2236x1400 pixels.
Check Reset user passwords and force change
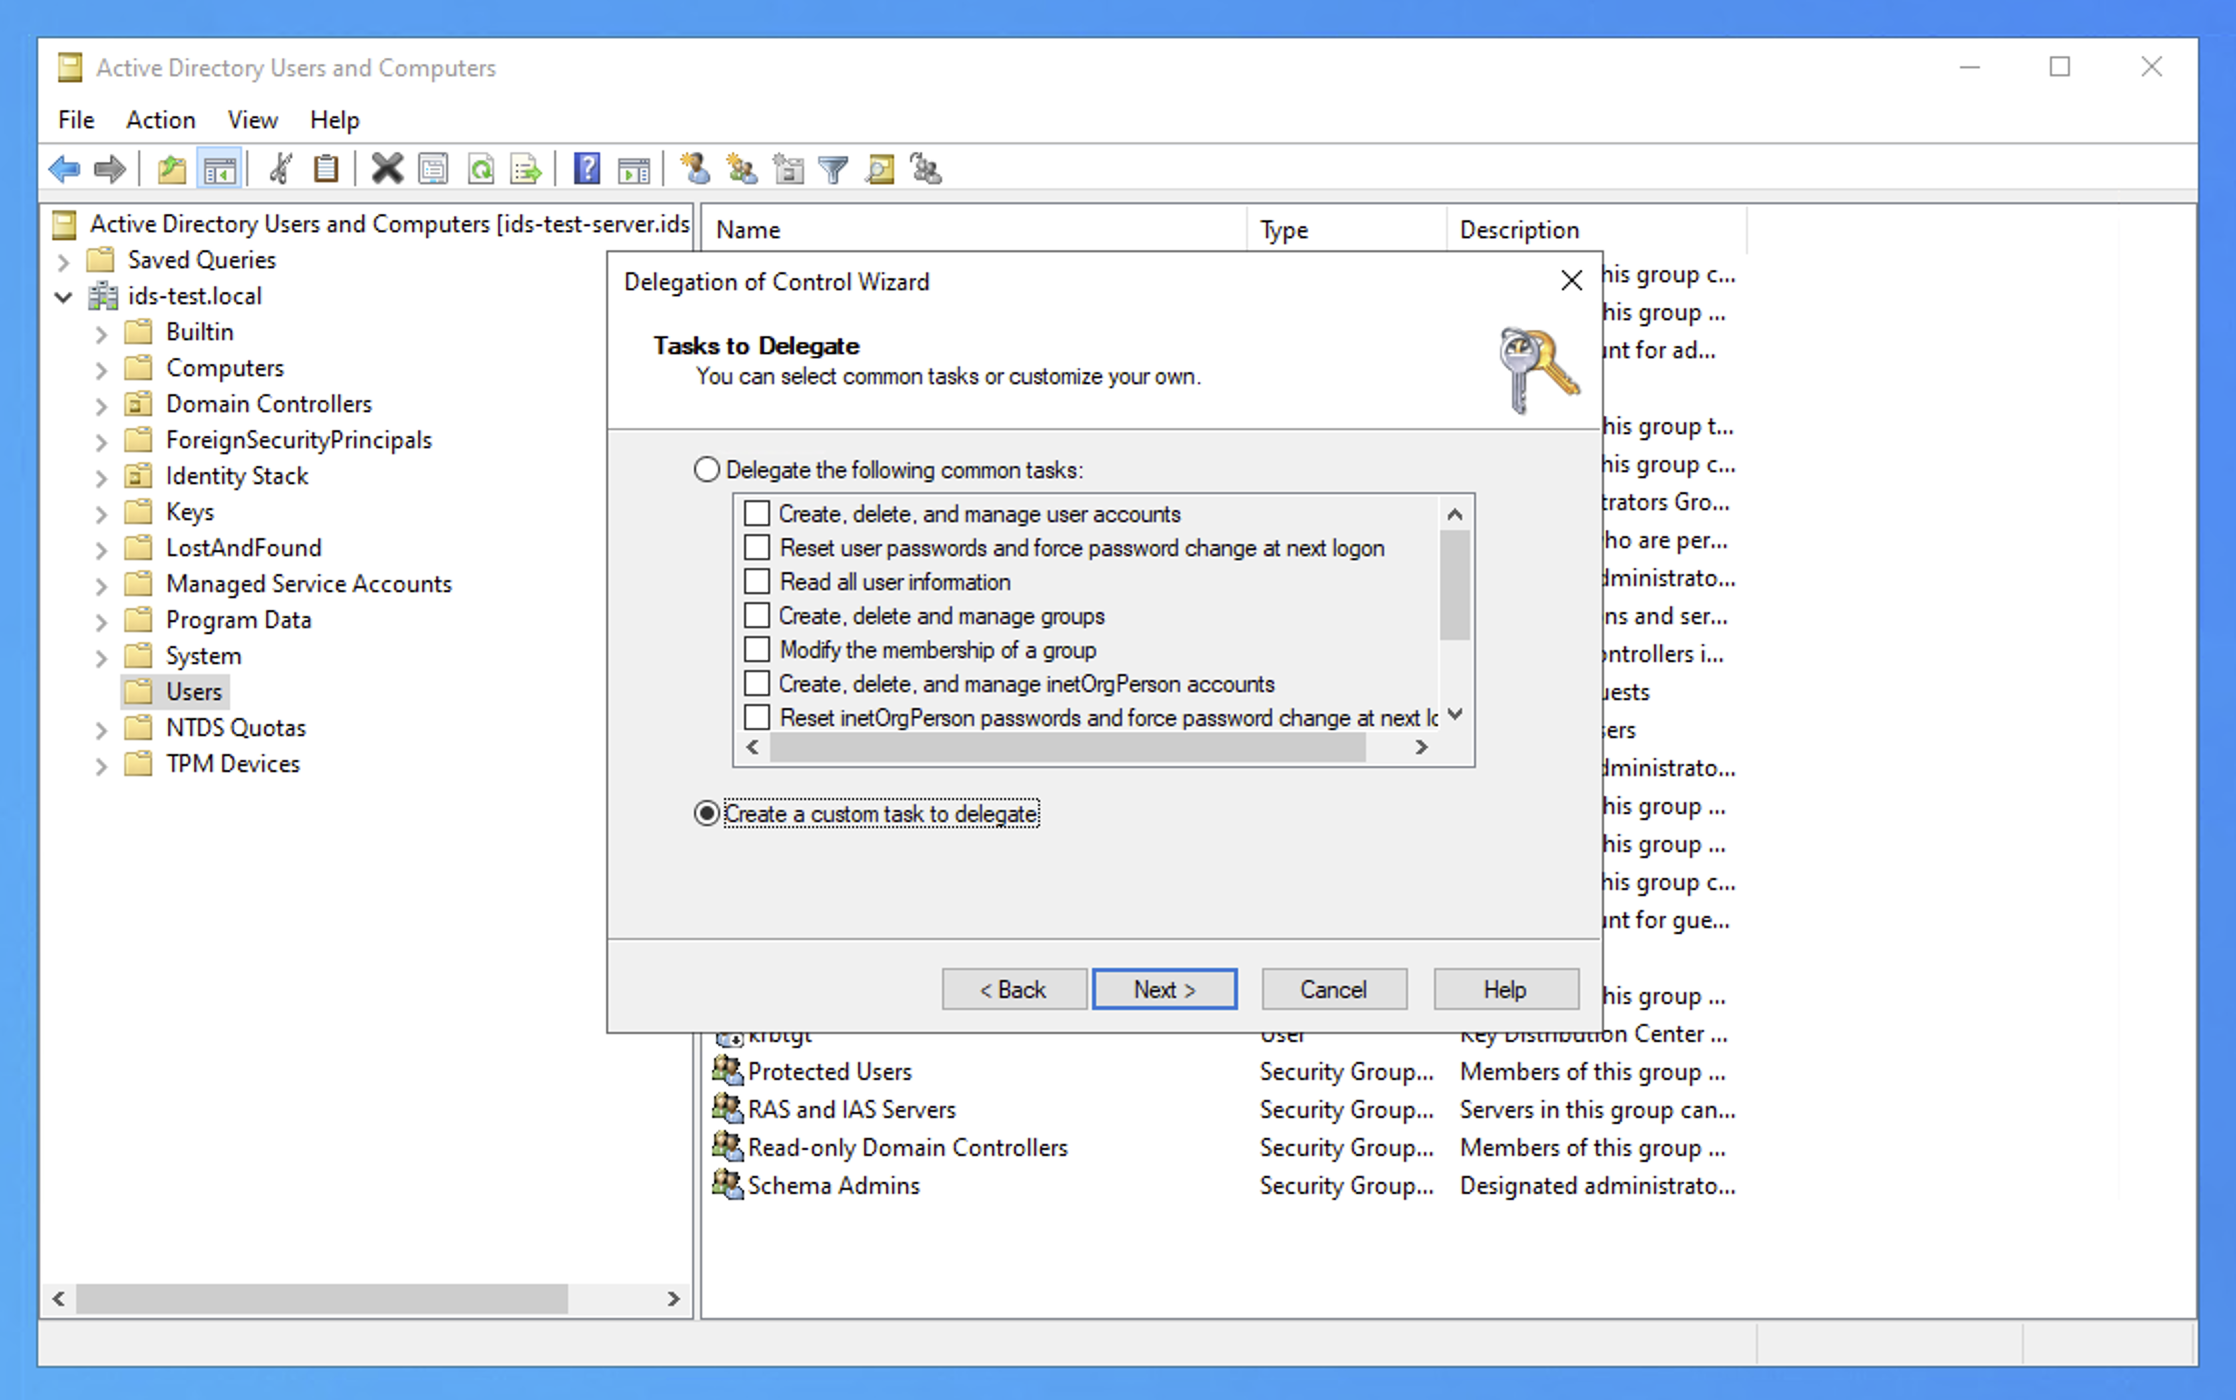pyautogui.click(x=757, y=547)
